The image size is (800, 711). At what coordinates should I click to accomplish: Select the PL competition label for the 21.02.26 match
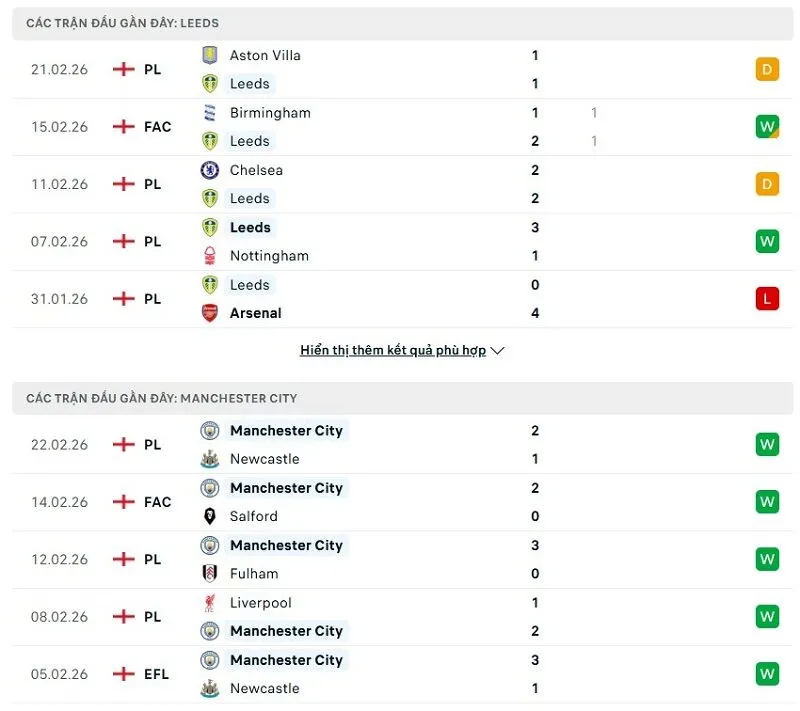pyautogui.click(x=154, y=69)
